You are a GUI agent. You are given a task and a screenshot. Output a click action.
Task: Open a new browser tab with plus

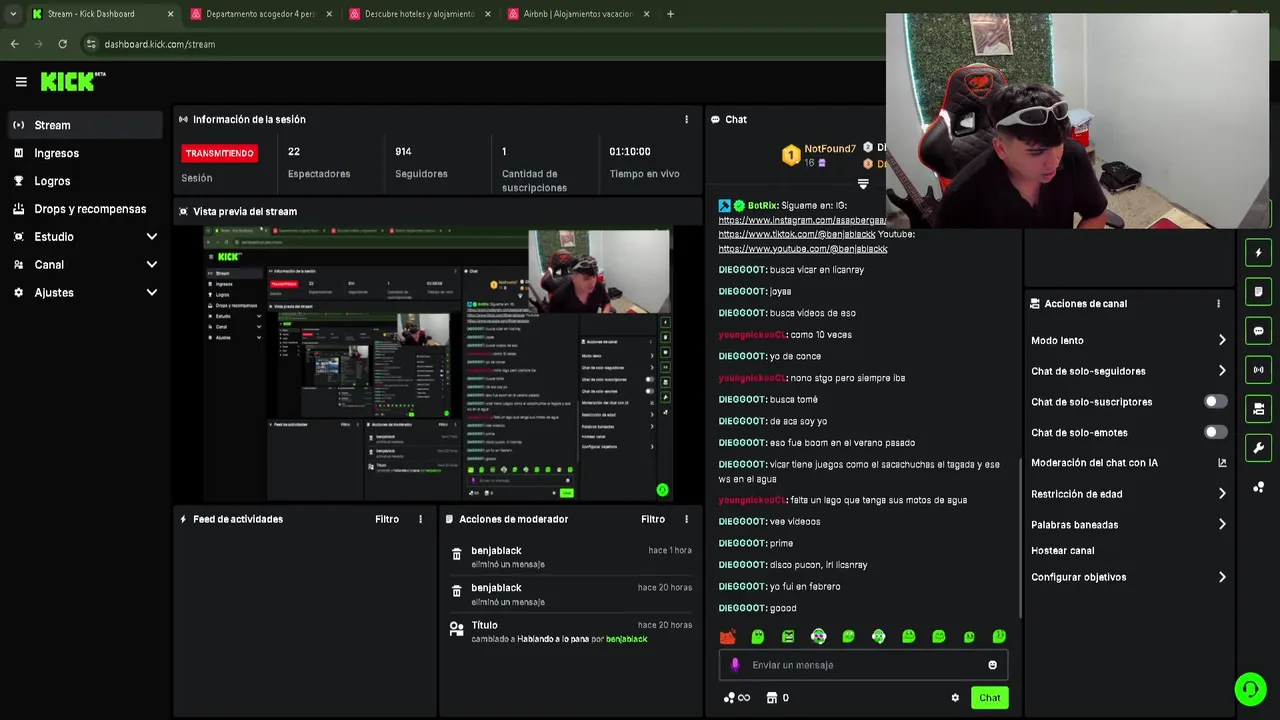coord(670,14)
